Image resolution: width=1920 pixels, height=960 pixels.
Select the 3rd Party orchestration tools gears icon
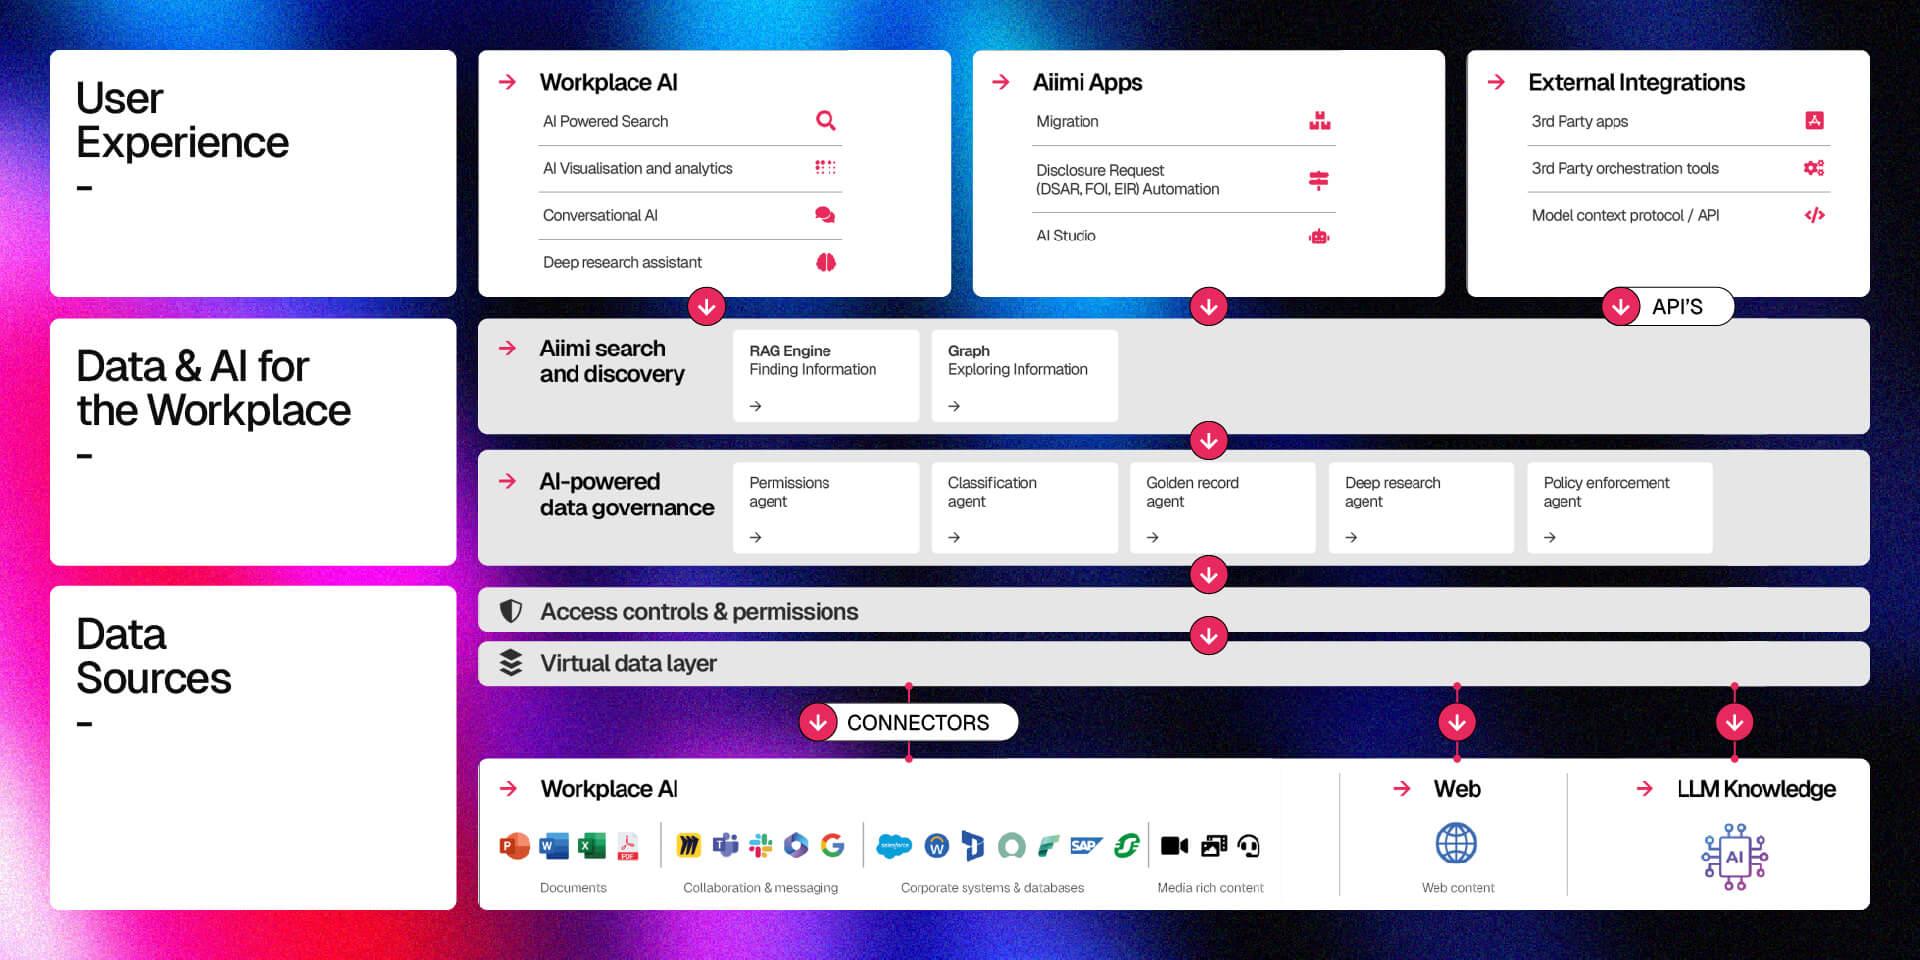pyautogui.click(x=1815, y=168)
